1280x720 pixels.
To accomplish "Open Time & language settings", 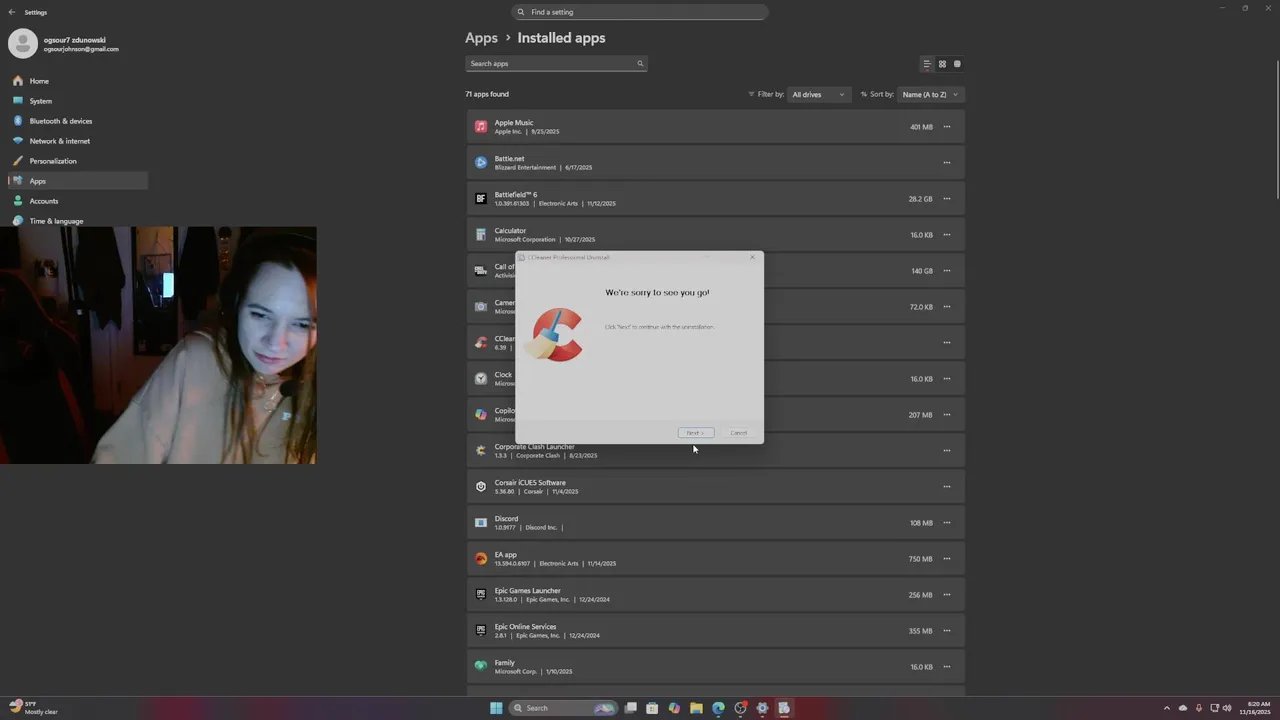I will (x=78, y=220).
